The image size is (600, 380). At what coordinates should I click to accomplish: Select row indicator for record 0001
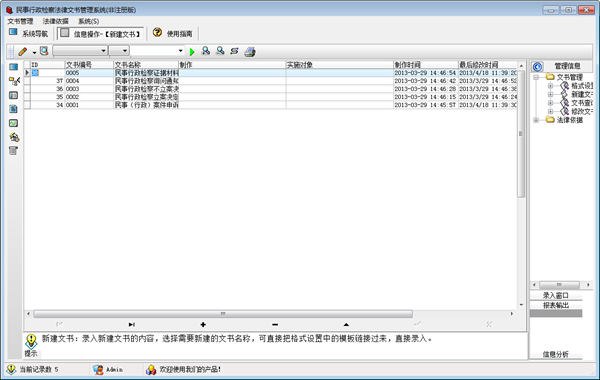(x=27, y=105)
